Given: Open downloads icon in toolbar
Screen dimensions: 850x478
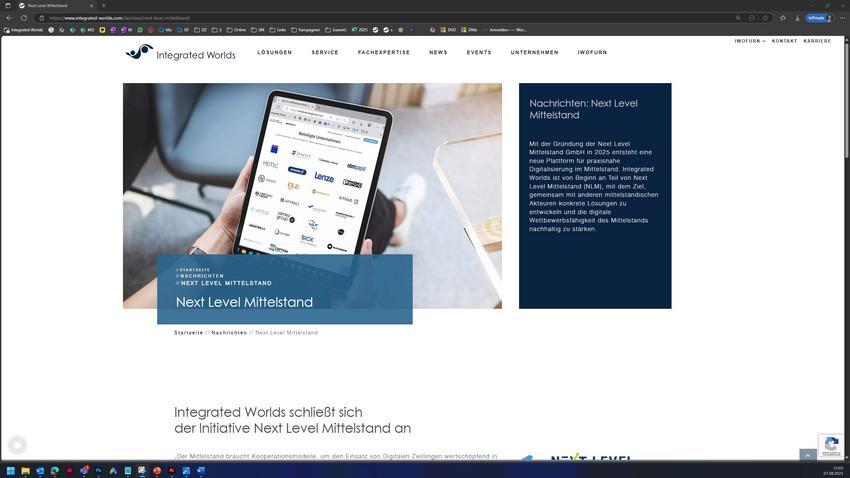Looking at the screenshot, I should pos(797,18).
